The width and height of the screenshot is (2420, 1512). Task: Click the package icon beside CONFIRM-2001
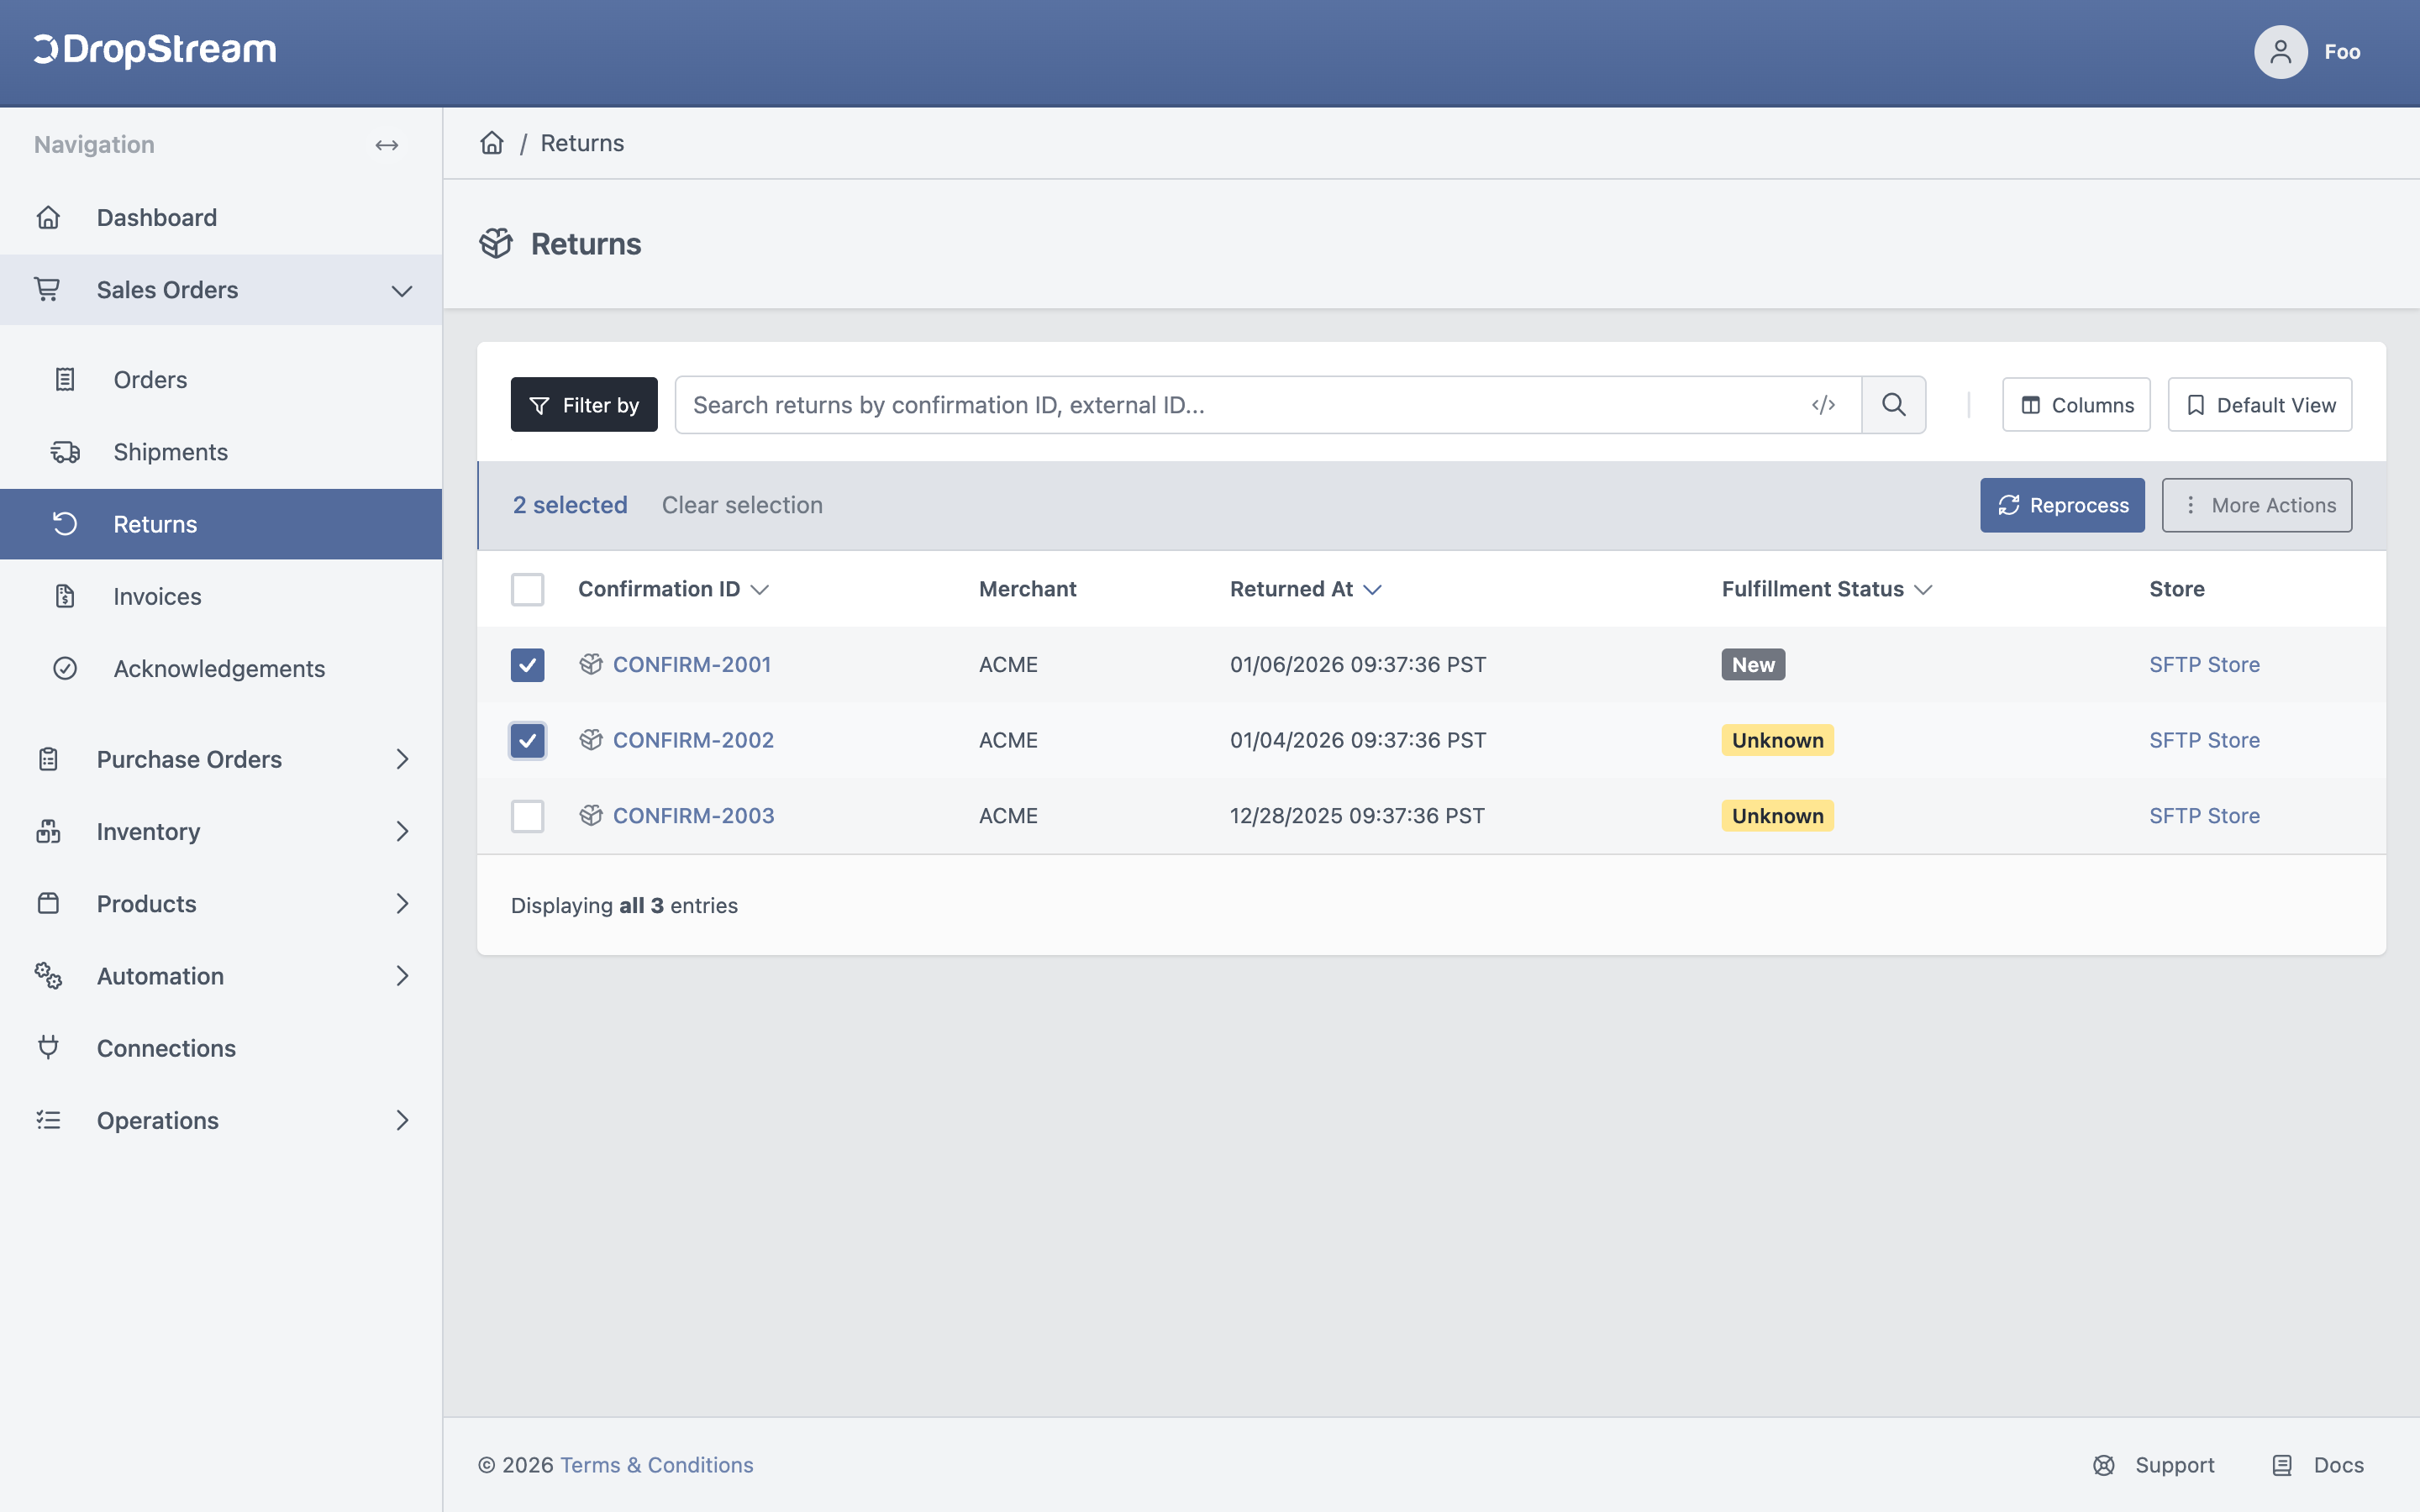pos(591,664)
